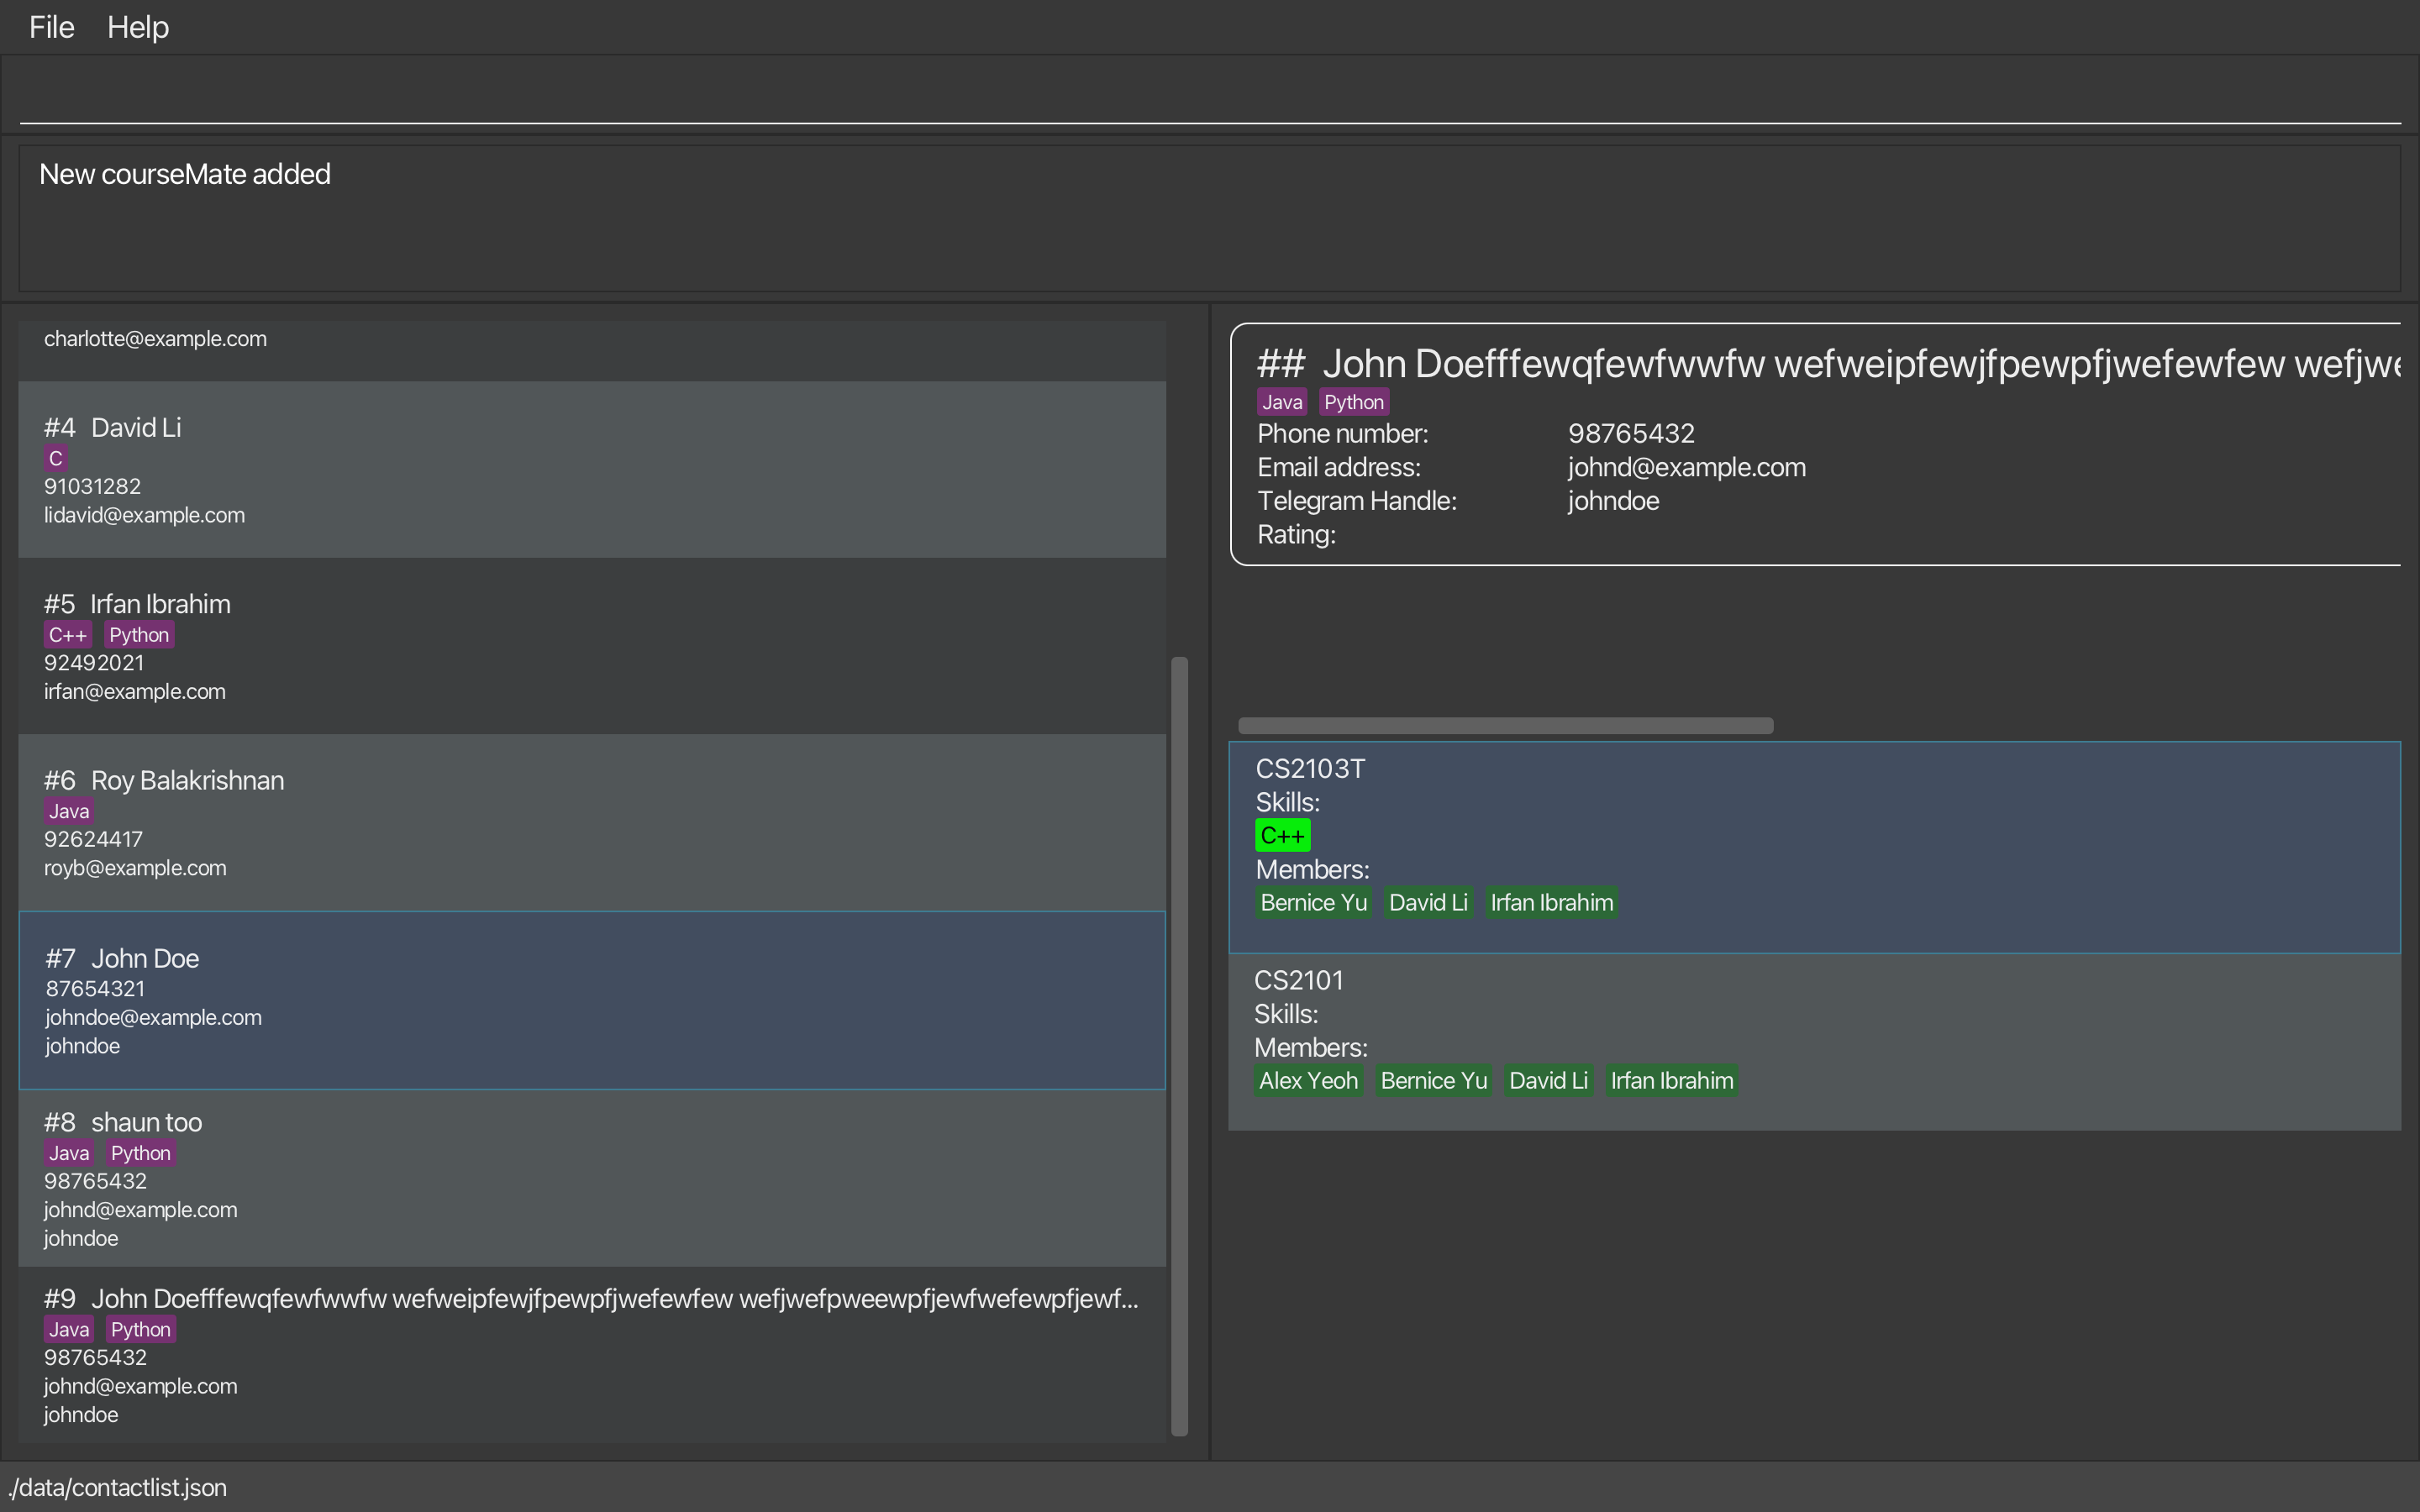
Task: Click the C skill tag on David Li
Action: click(x=56, y=458)
